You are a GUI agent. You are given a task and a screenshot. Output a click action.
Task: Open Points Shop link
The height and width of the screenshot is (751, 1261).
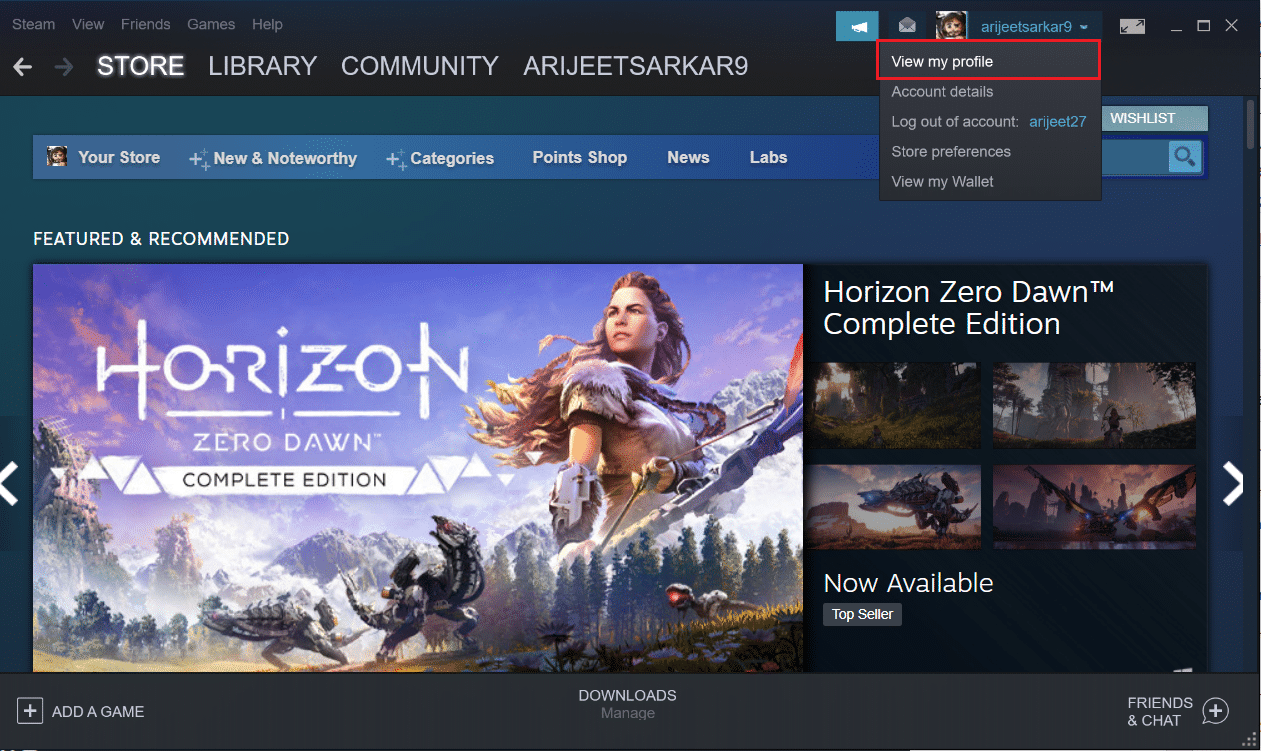point(579,157)
